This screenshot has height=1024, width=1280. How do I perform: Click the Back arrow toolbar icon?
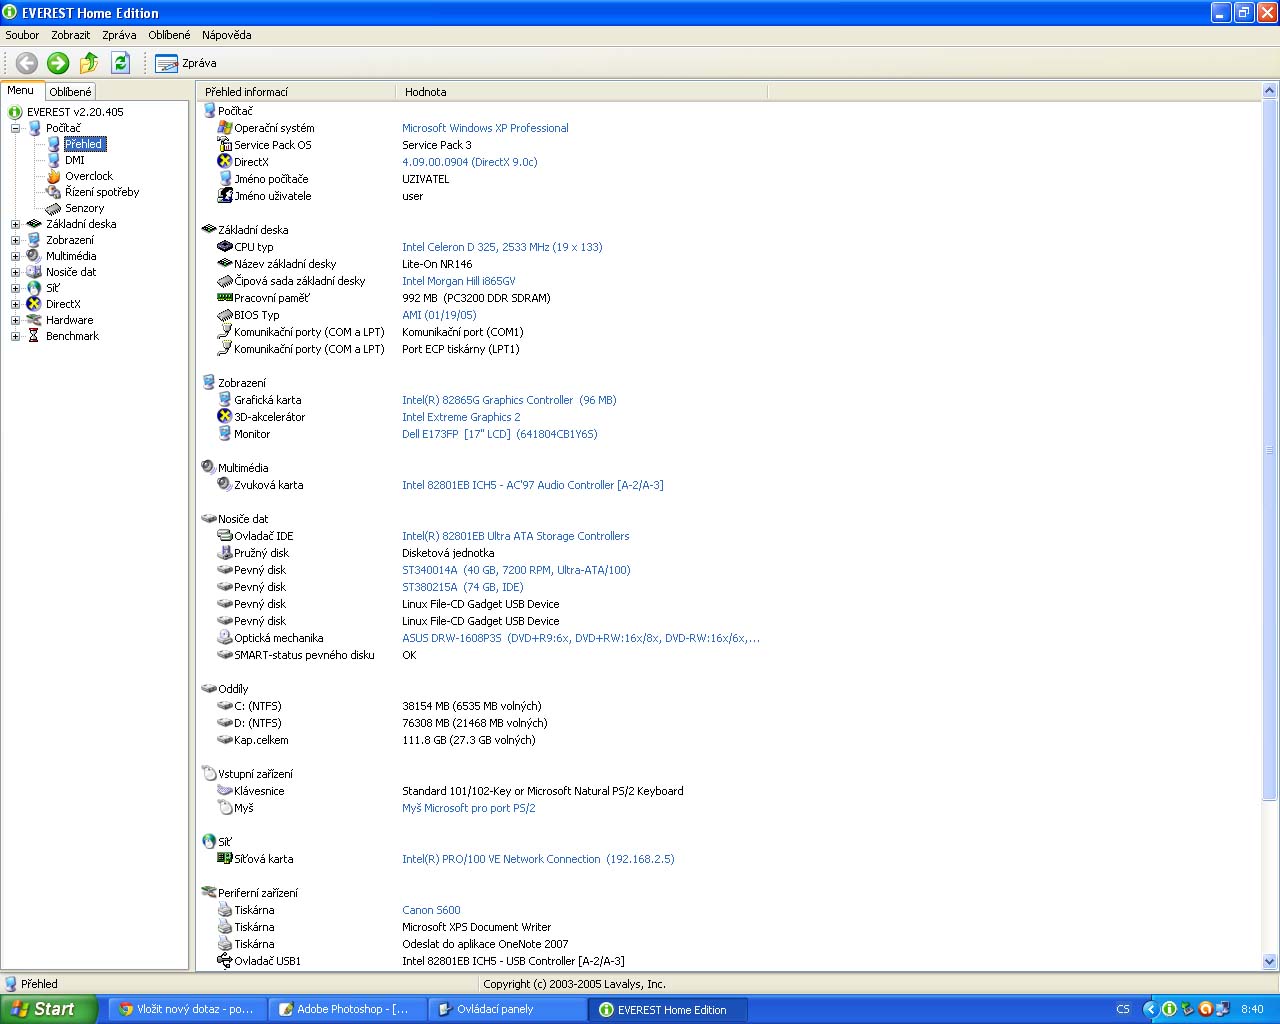tap(27, 63)
